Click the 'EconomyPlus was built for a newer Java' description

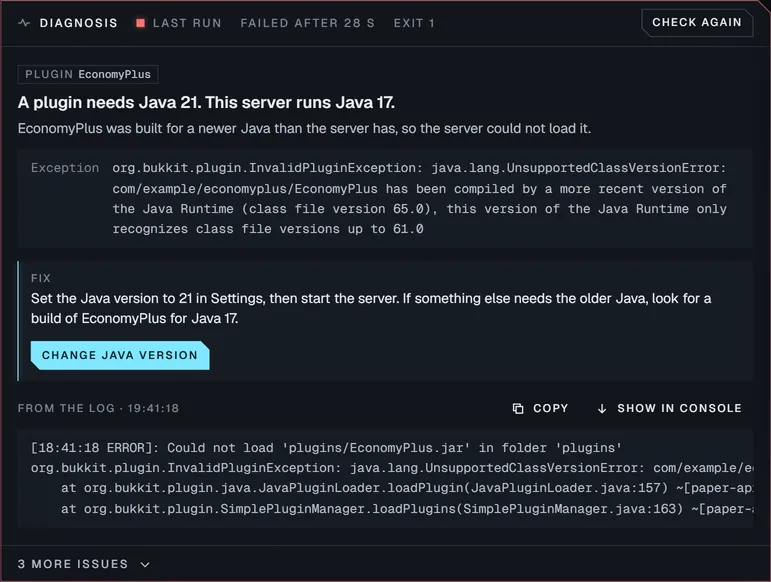coord(304,128)
